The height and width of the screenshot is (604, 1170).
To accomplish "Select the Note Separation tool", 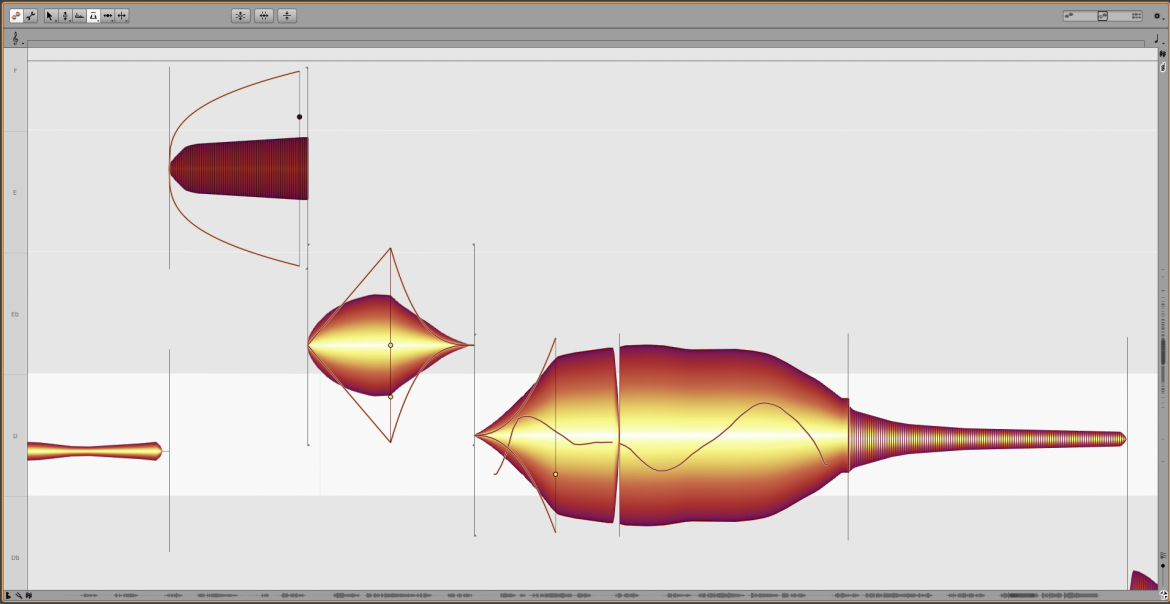I will [x=122, y=15].
